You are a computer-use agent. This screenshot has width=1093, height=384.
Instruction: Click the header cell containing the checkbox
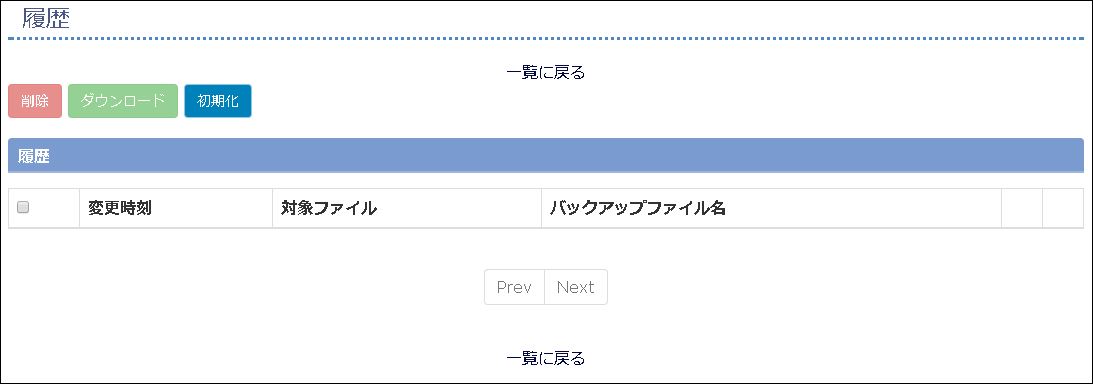click(x=44, y=208)
